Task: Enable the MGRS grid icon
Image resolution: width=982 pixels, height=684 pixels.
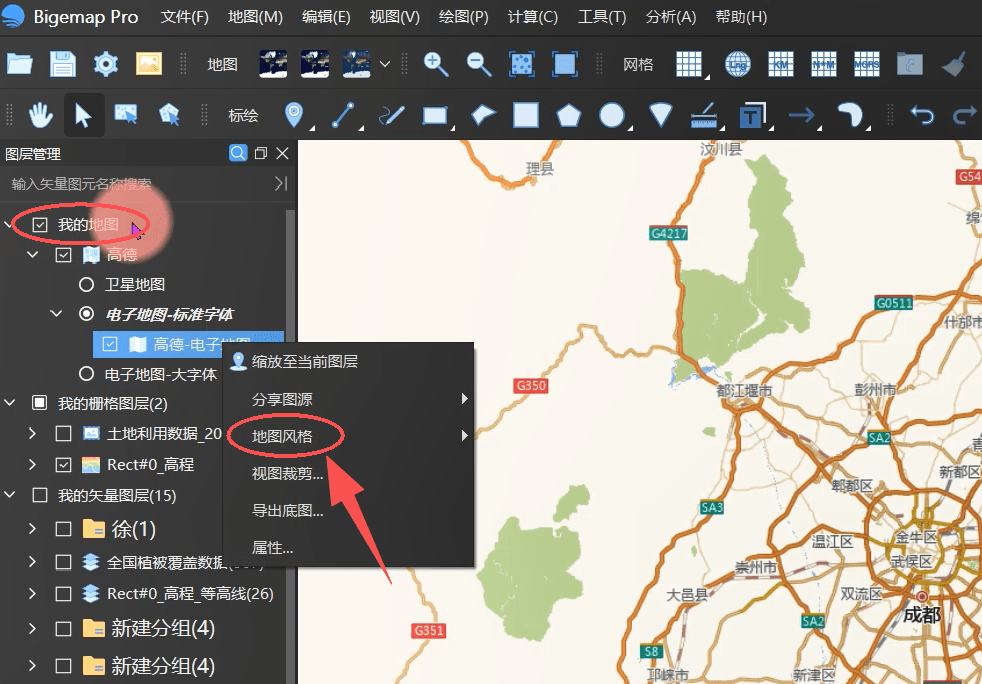Action: (x=867, y=64)
